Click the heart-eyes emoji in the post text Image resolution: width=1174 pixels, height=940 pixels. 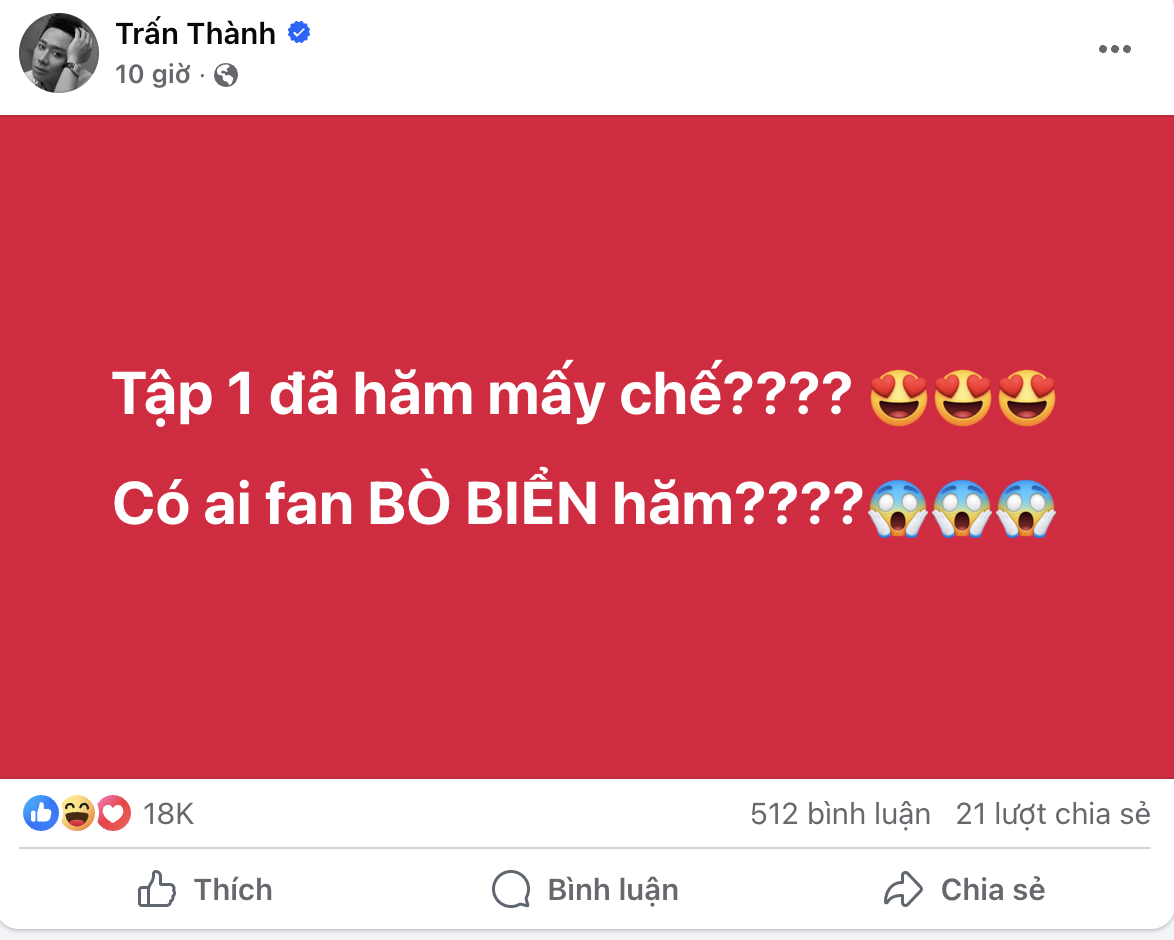click(x=898, y=397)
